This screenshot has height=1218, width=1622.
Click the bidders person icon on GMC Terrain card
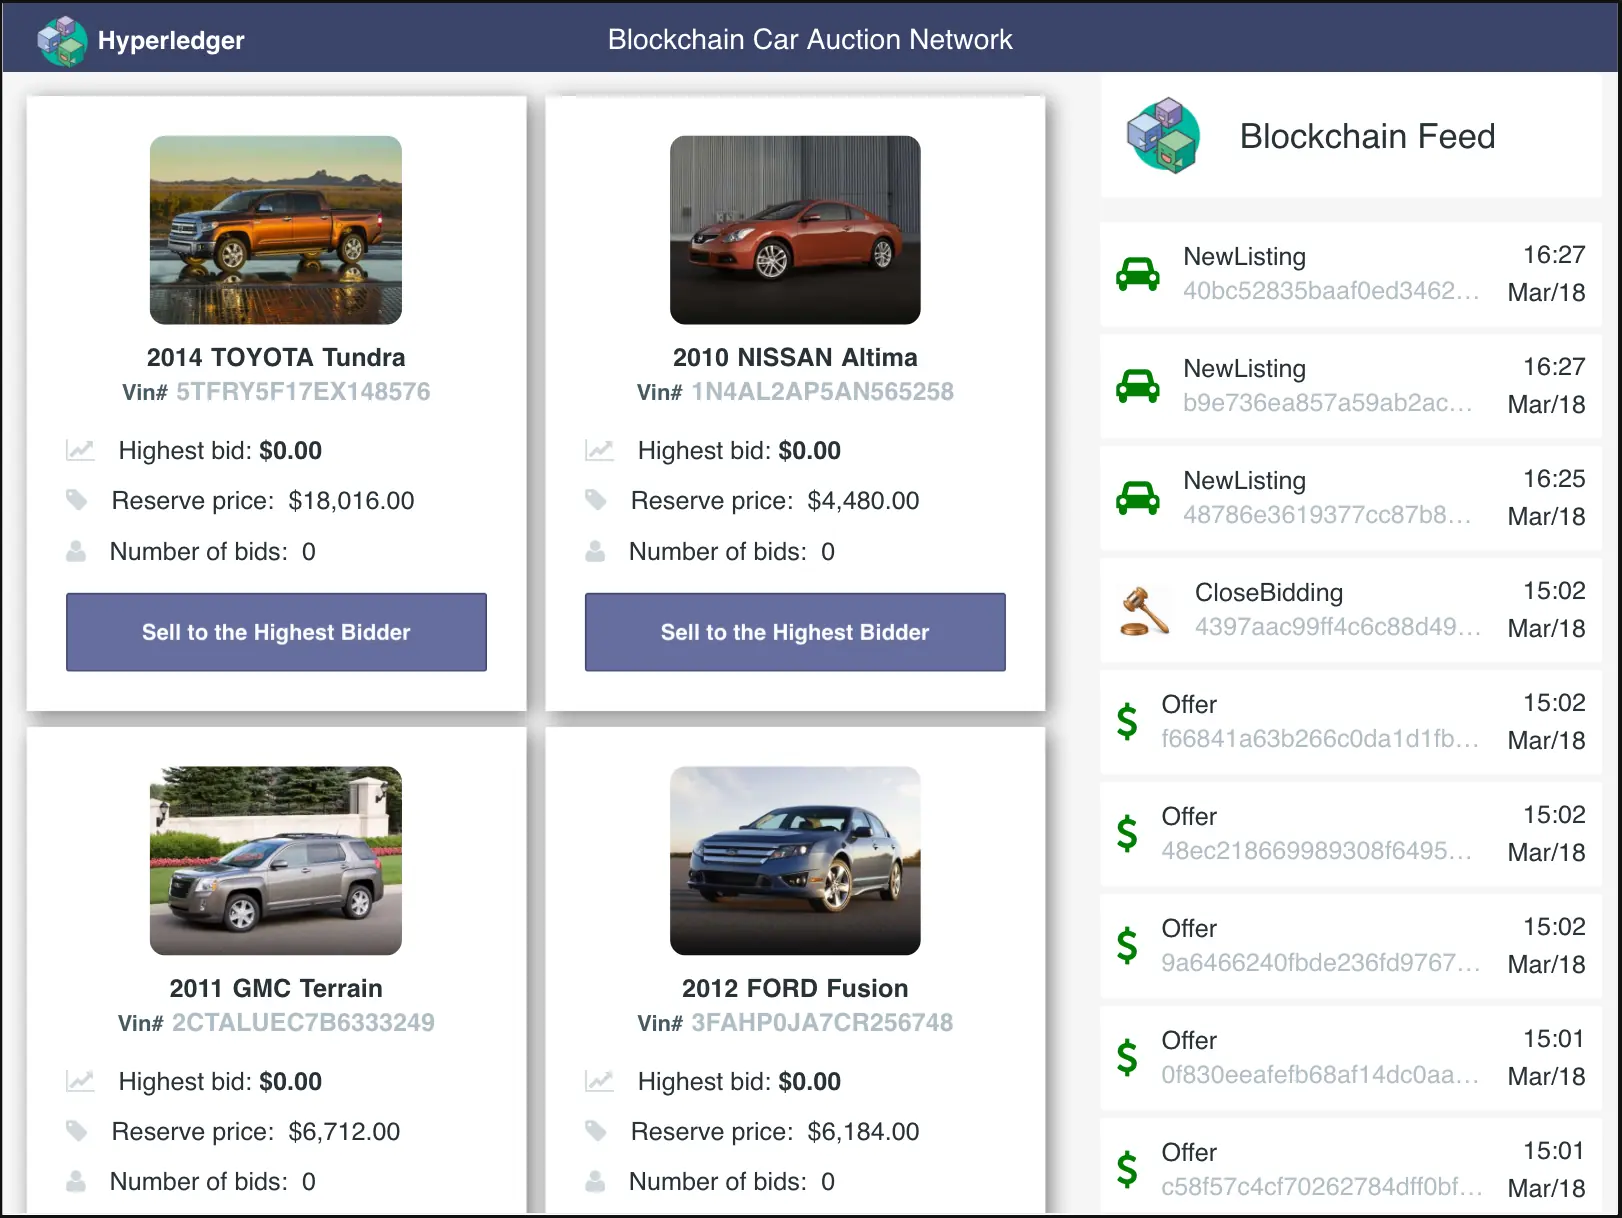pyautogui.click(x=76, y=1181)
